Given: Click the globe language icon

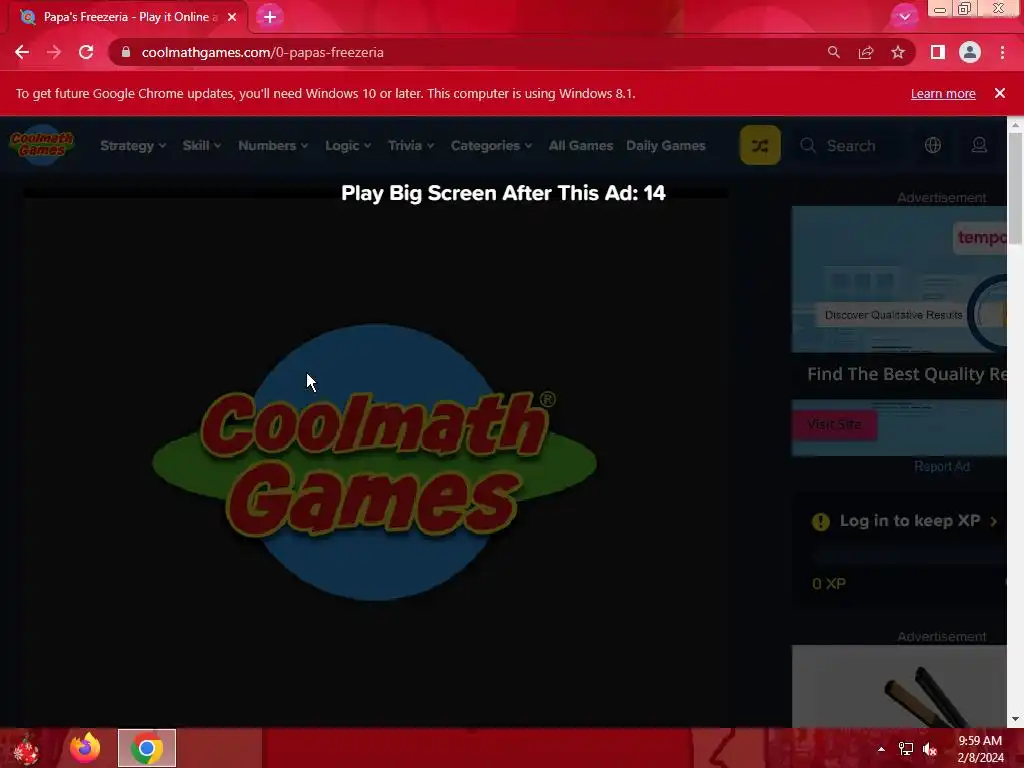Looking at the screenshot, I should coord(933,145).
